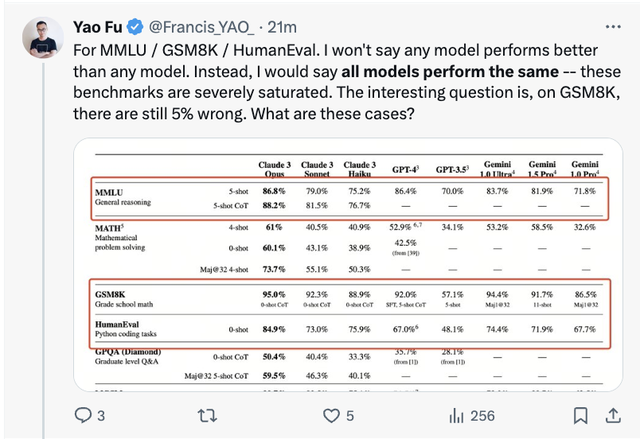Bookmark this tweet
Screen dimensions: 640x439
point(580,414)
